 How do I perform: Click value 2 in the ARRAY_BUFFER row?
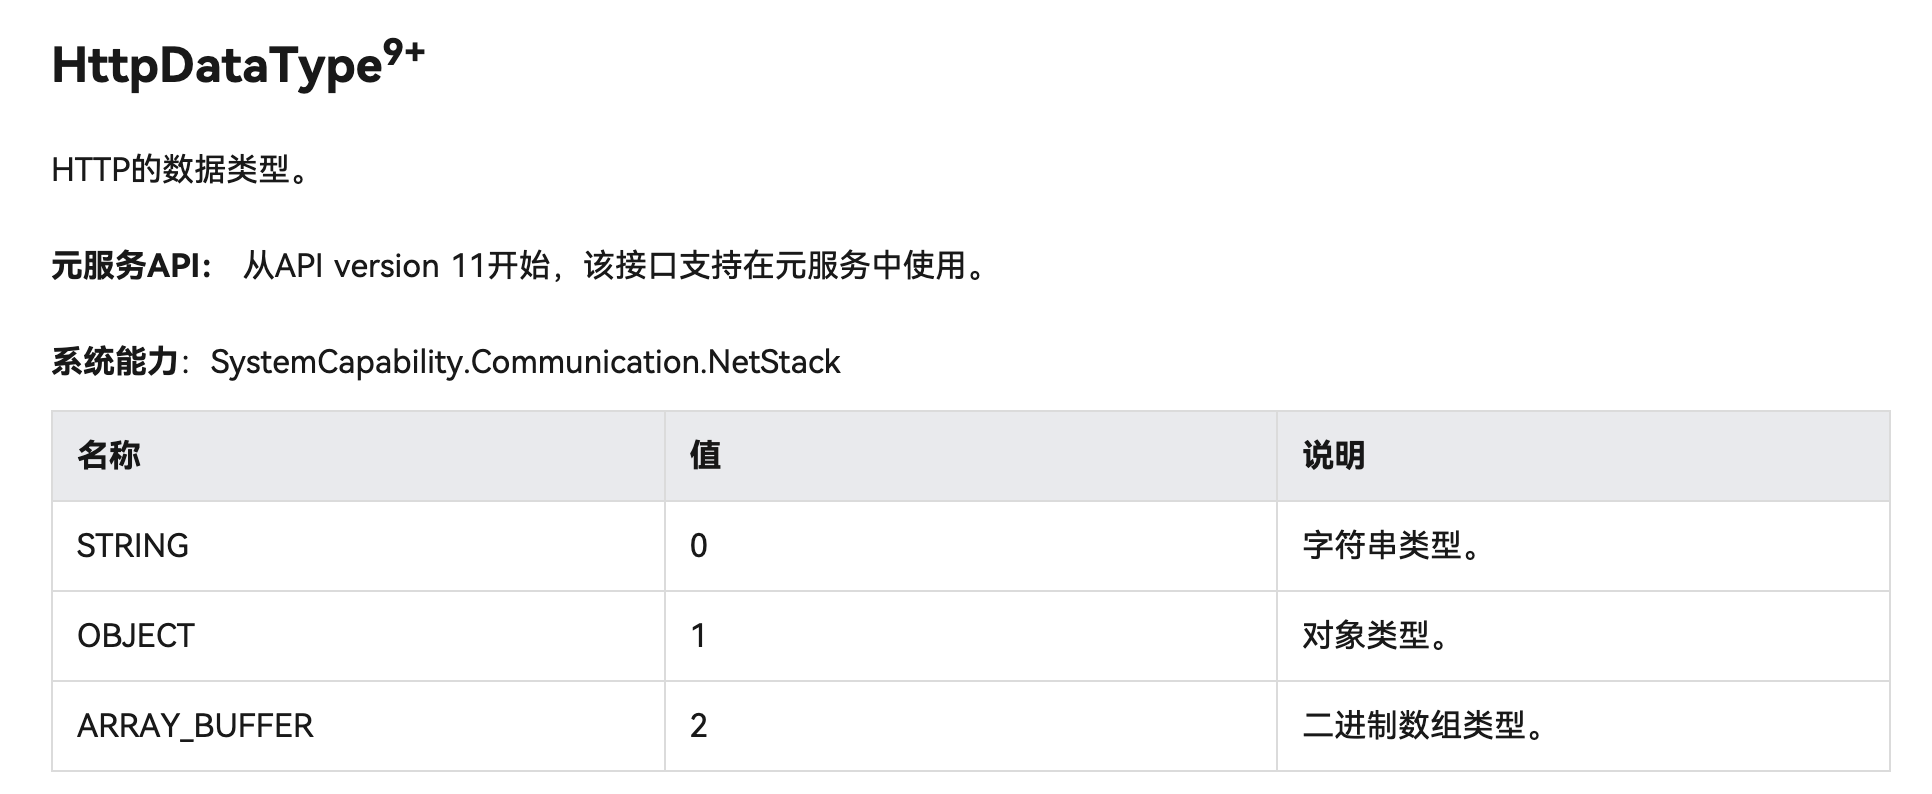tap(699, 726)
